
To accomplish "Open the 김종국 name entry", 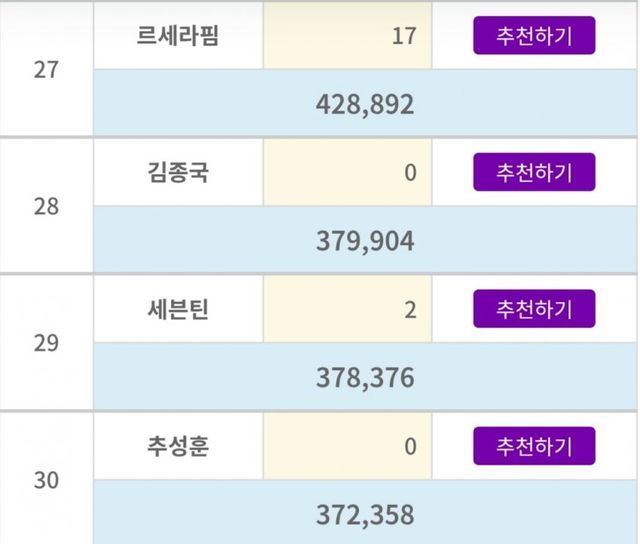I will pos(178,173).
